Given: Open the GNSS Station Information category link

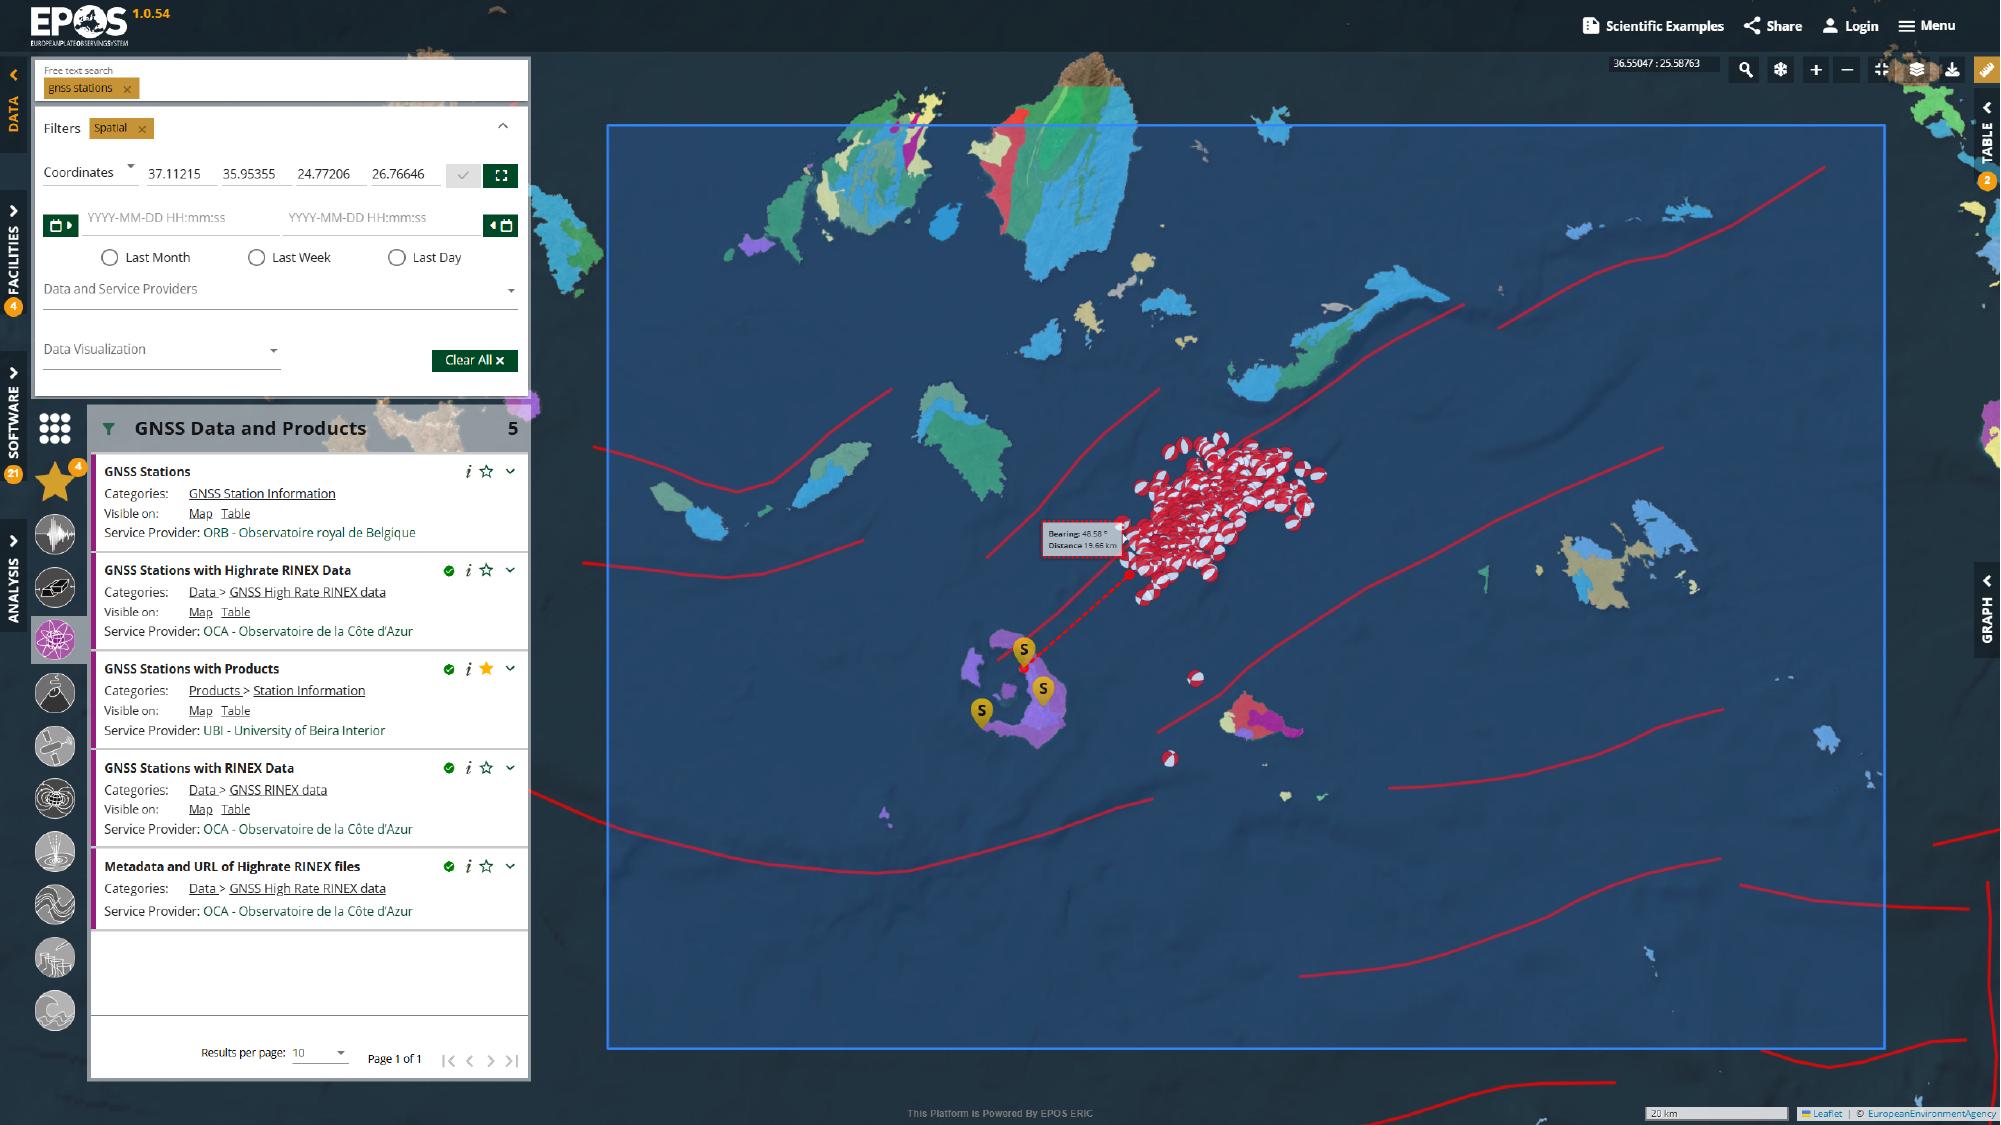Looking at the screenshot, I should [262, 493].
